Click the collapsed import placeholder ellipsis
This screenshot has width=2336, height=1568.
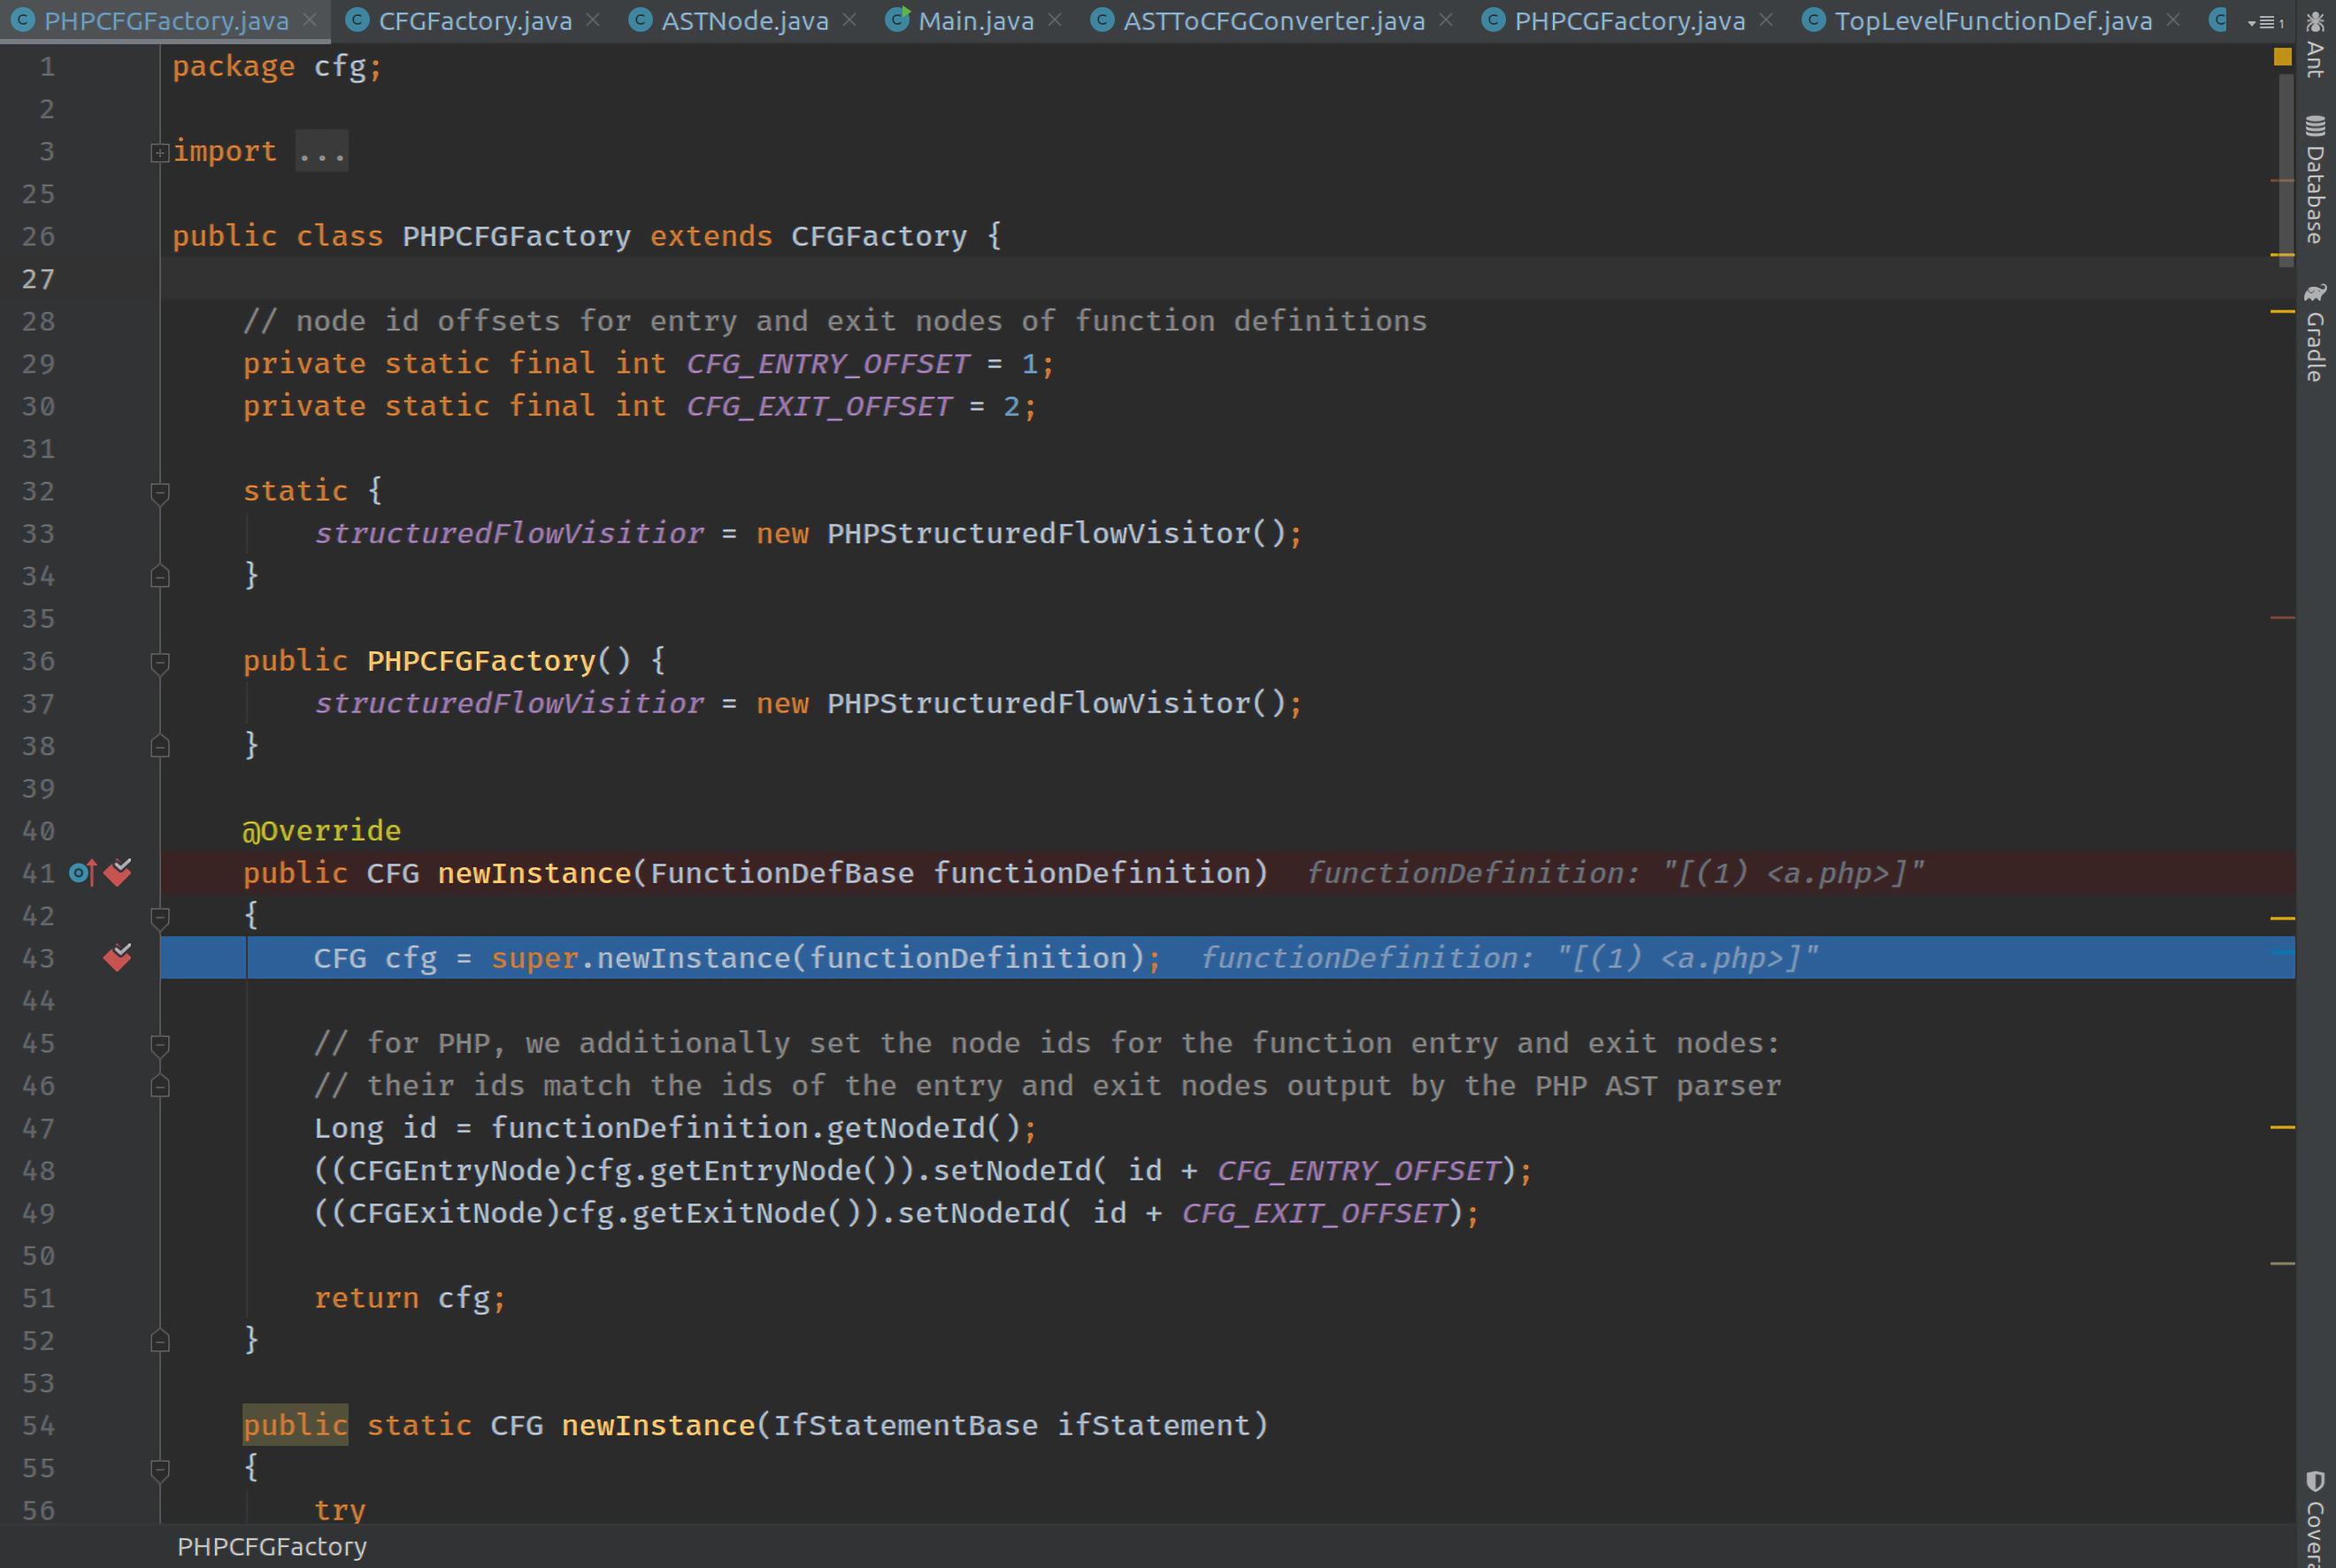coord(322,151)
